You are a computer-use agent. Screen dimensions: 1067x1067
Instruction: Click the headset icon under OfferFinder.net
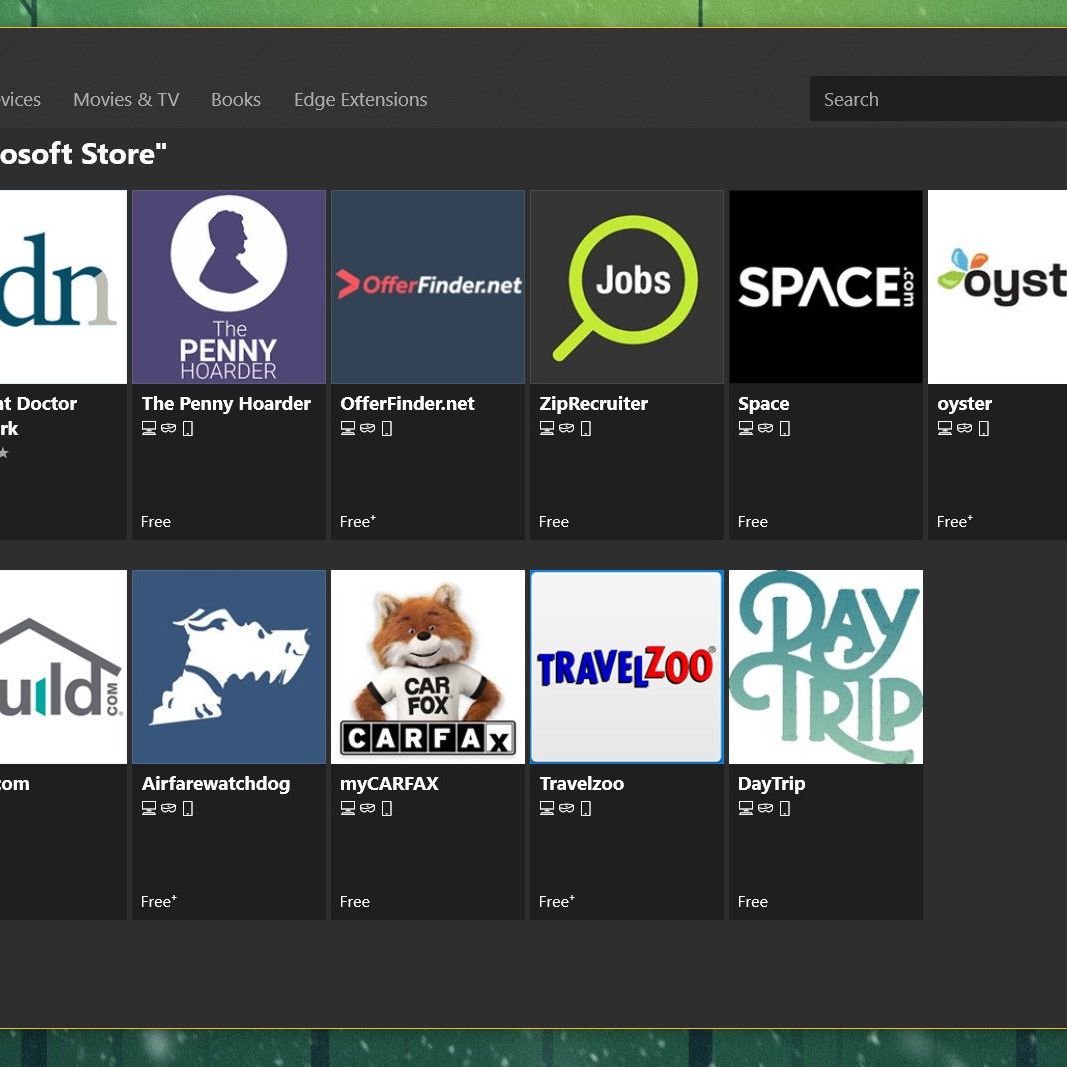tap(367, 428)
